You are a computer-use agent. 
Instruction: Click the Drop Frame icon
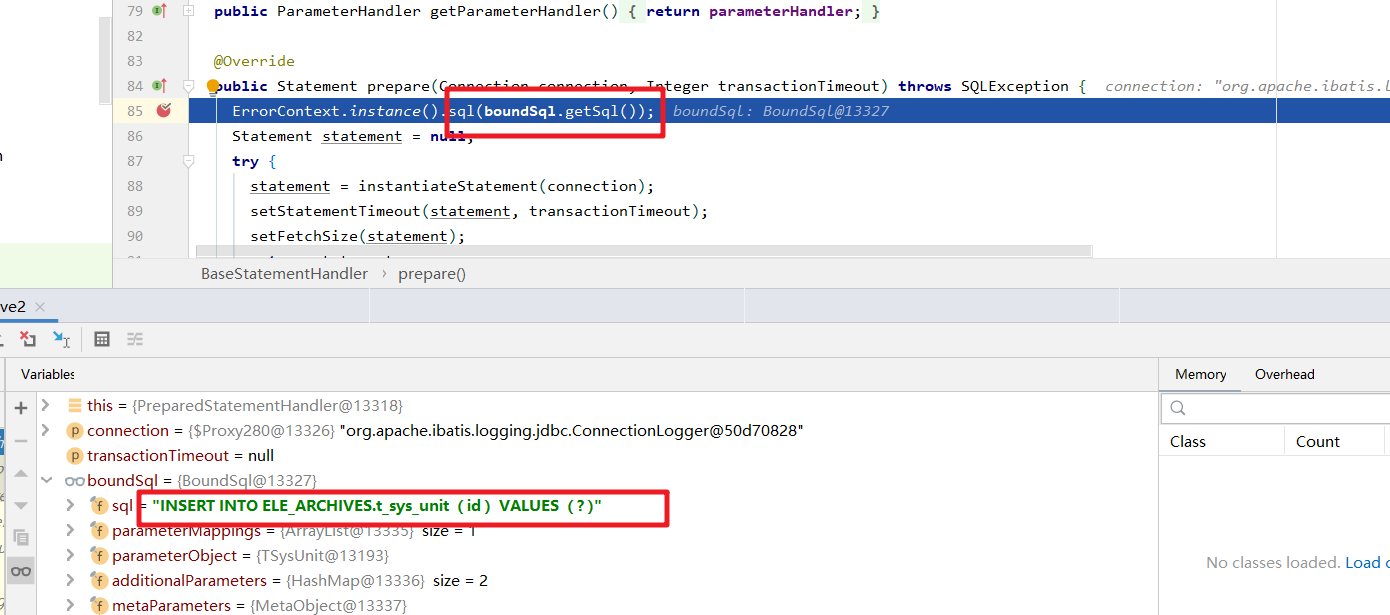click(x=27, y=339)
